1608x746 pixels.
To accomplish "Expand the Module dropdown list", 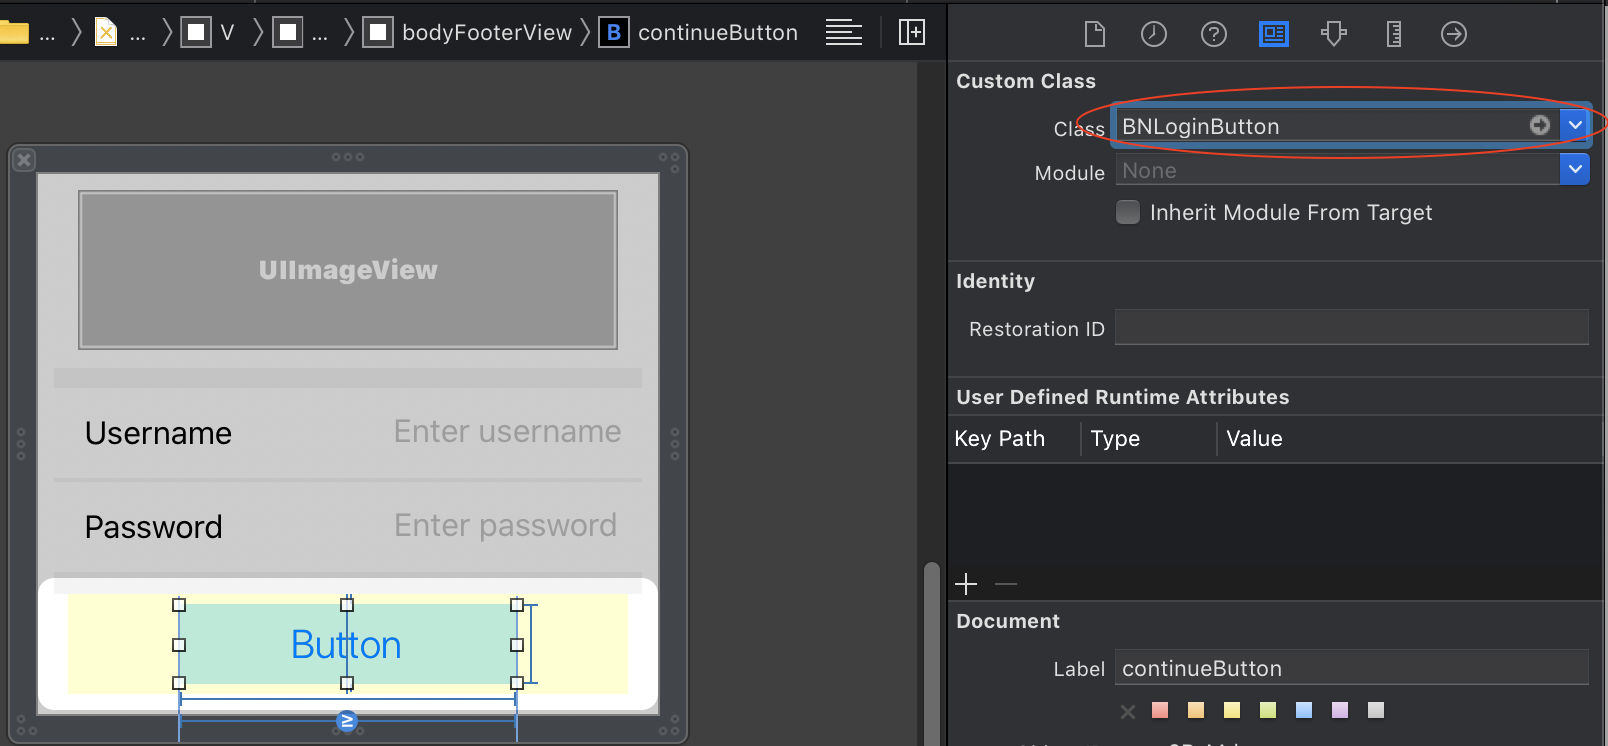I will click(1575, 170).
